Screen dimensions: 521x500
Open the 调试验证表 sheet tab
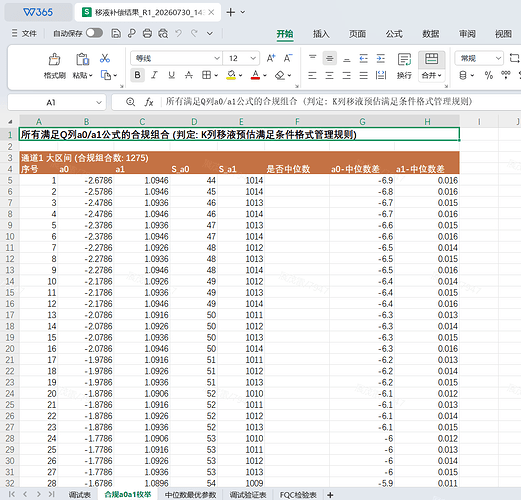click(248, 495)
